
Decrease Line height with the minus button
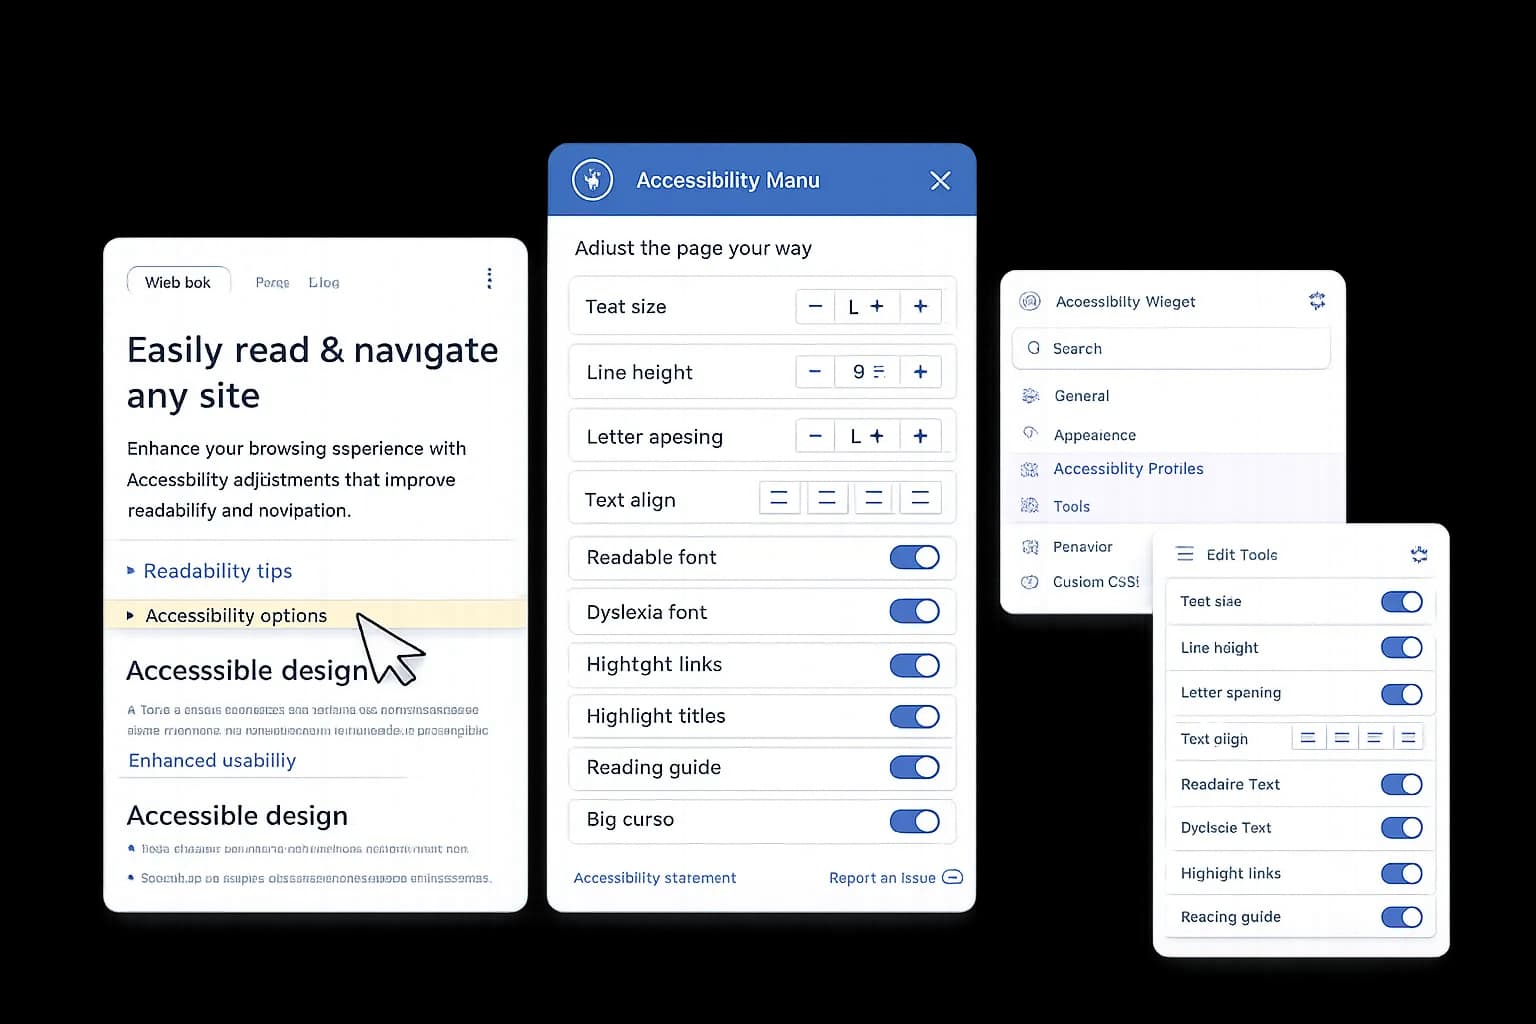pyautogui.click(x=815, y=372)
